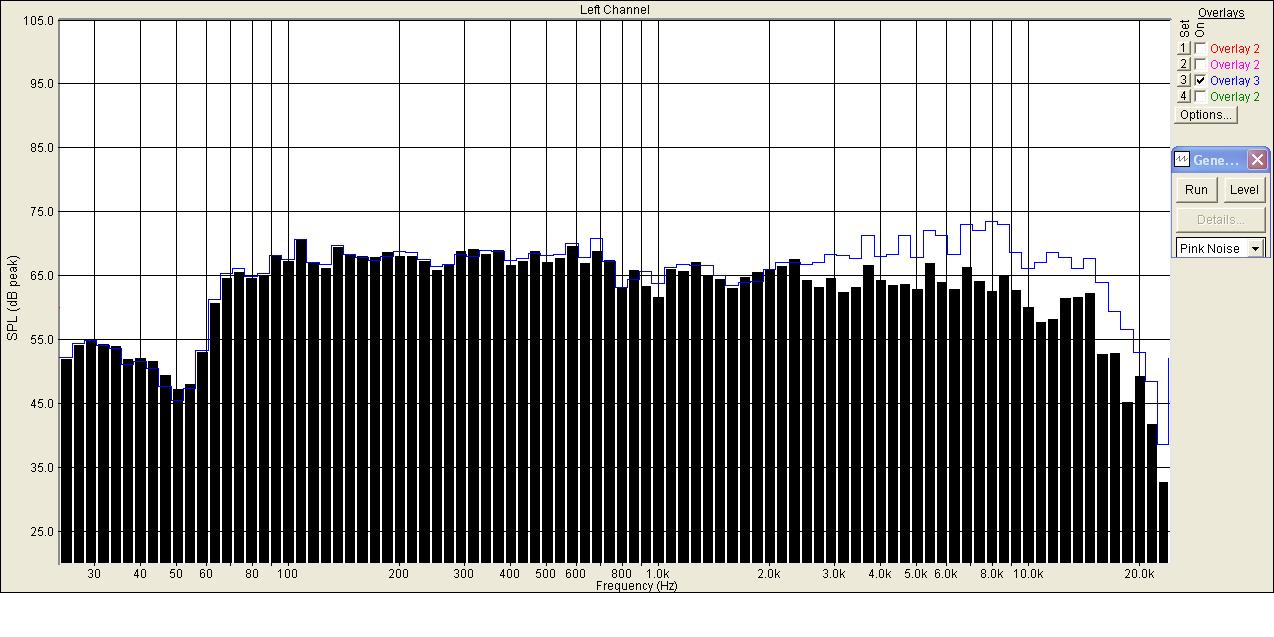Click the Generator window title bar text
The image size is (1274, 637).
(1216, 160)
